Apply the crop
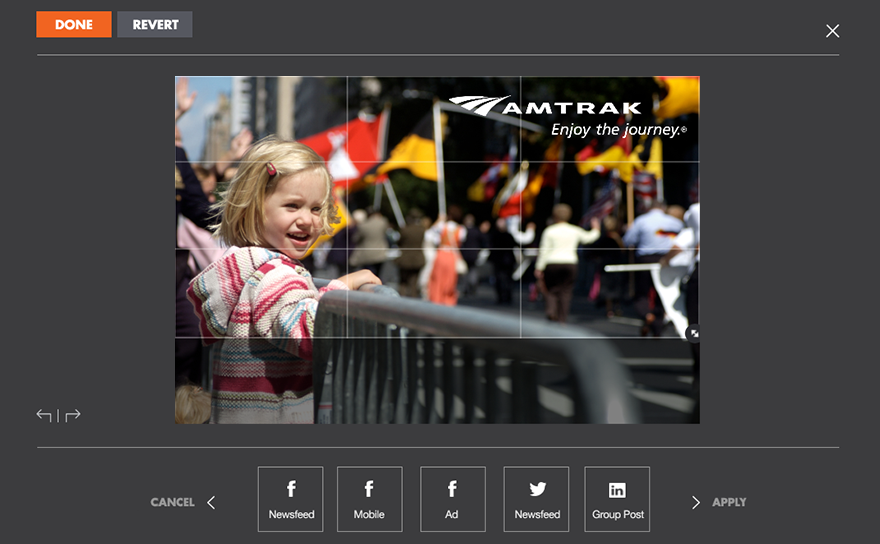Image resolution: width=880 pixels, height=544 pixels. click(729, 502)
